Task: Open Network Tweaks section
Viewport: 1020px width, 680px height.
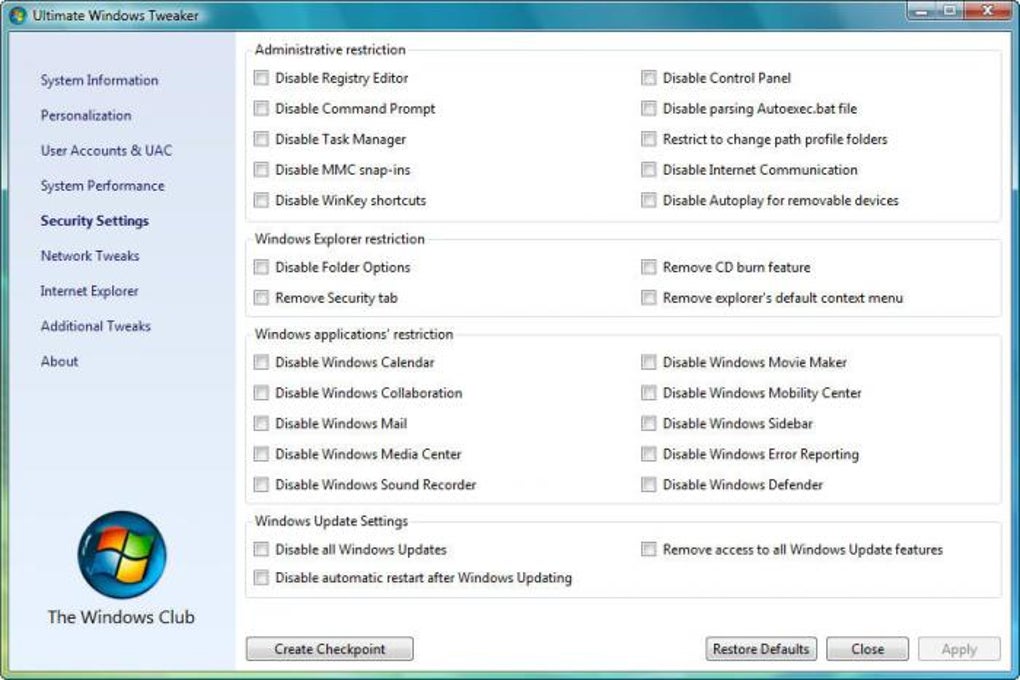Action: point(90,256)
